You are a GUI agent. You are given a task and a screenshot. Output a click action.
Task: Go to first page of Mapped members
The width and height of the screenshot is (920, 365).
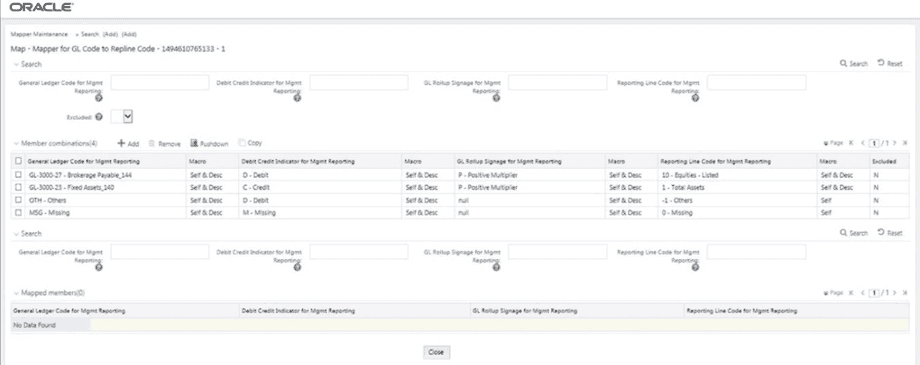pos(851,292)
